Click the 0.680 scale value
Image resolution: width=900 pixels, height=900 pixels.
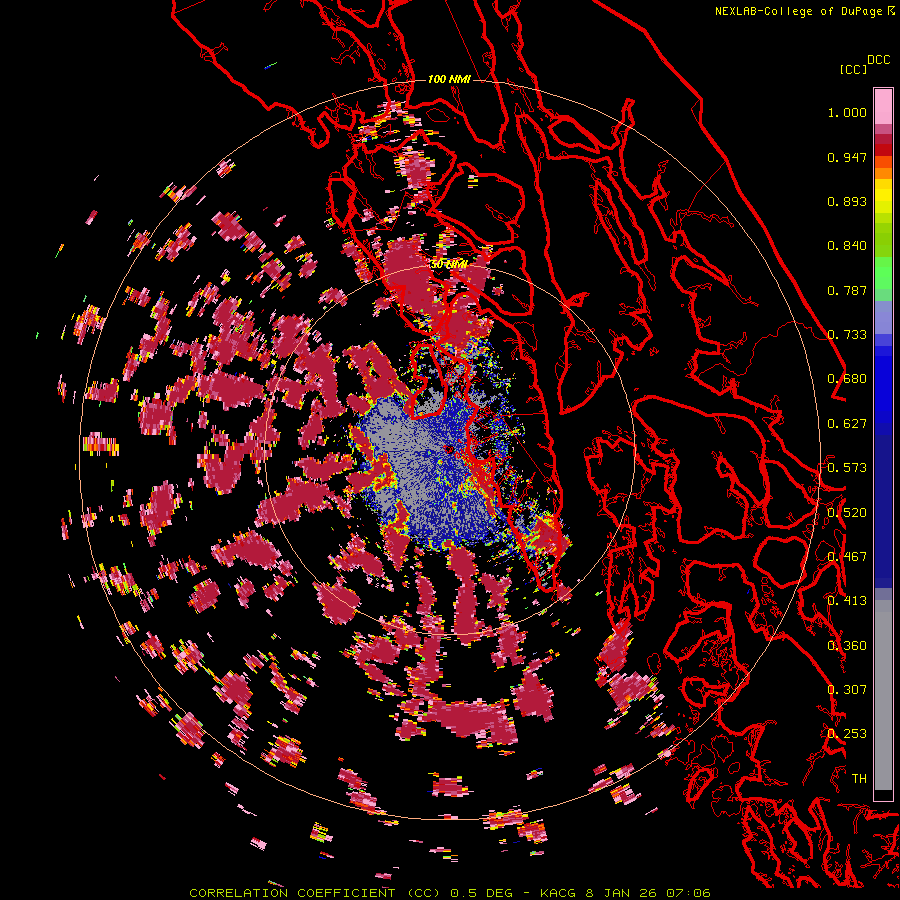click(847, 379)
